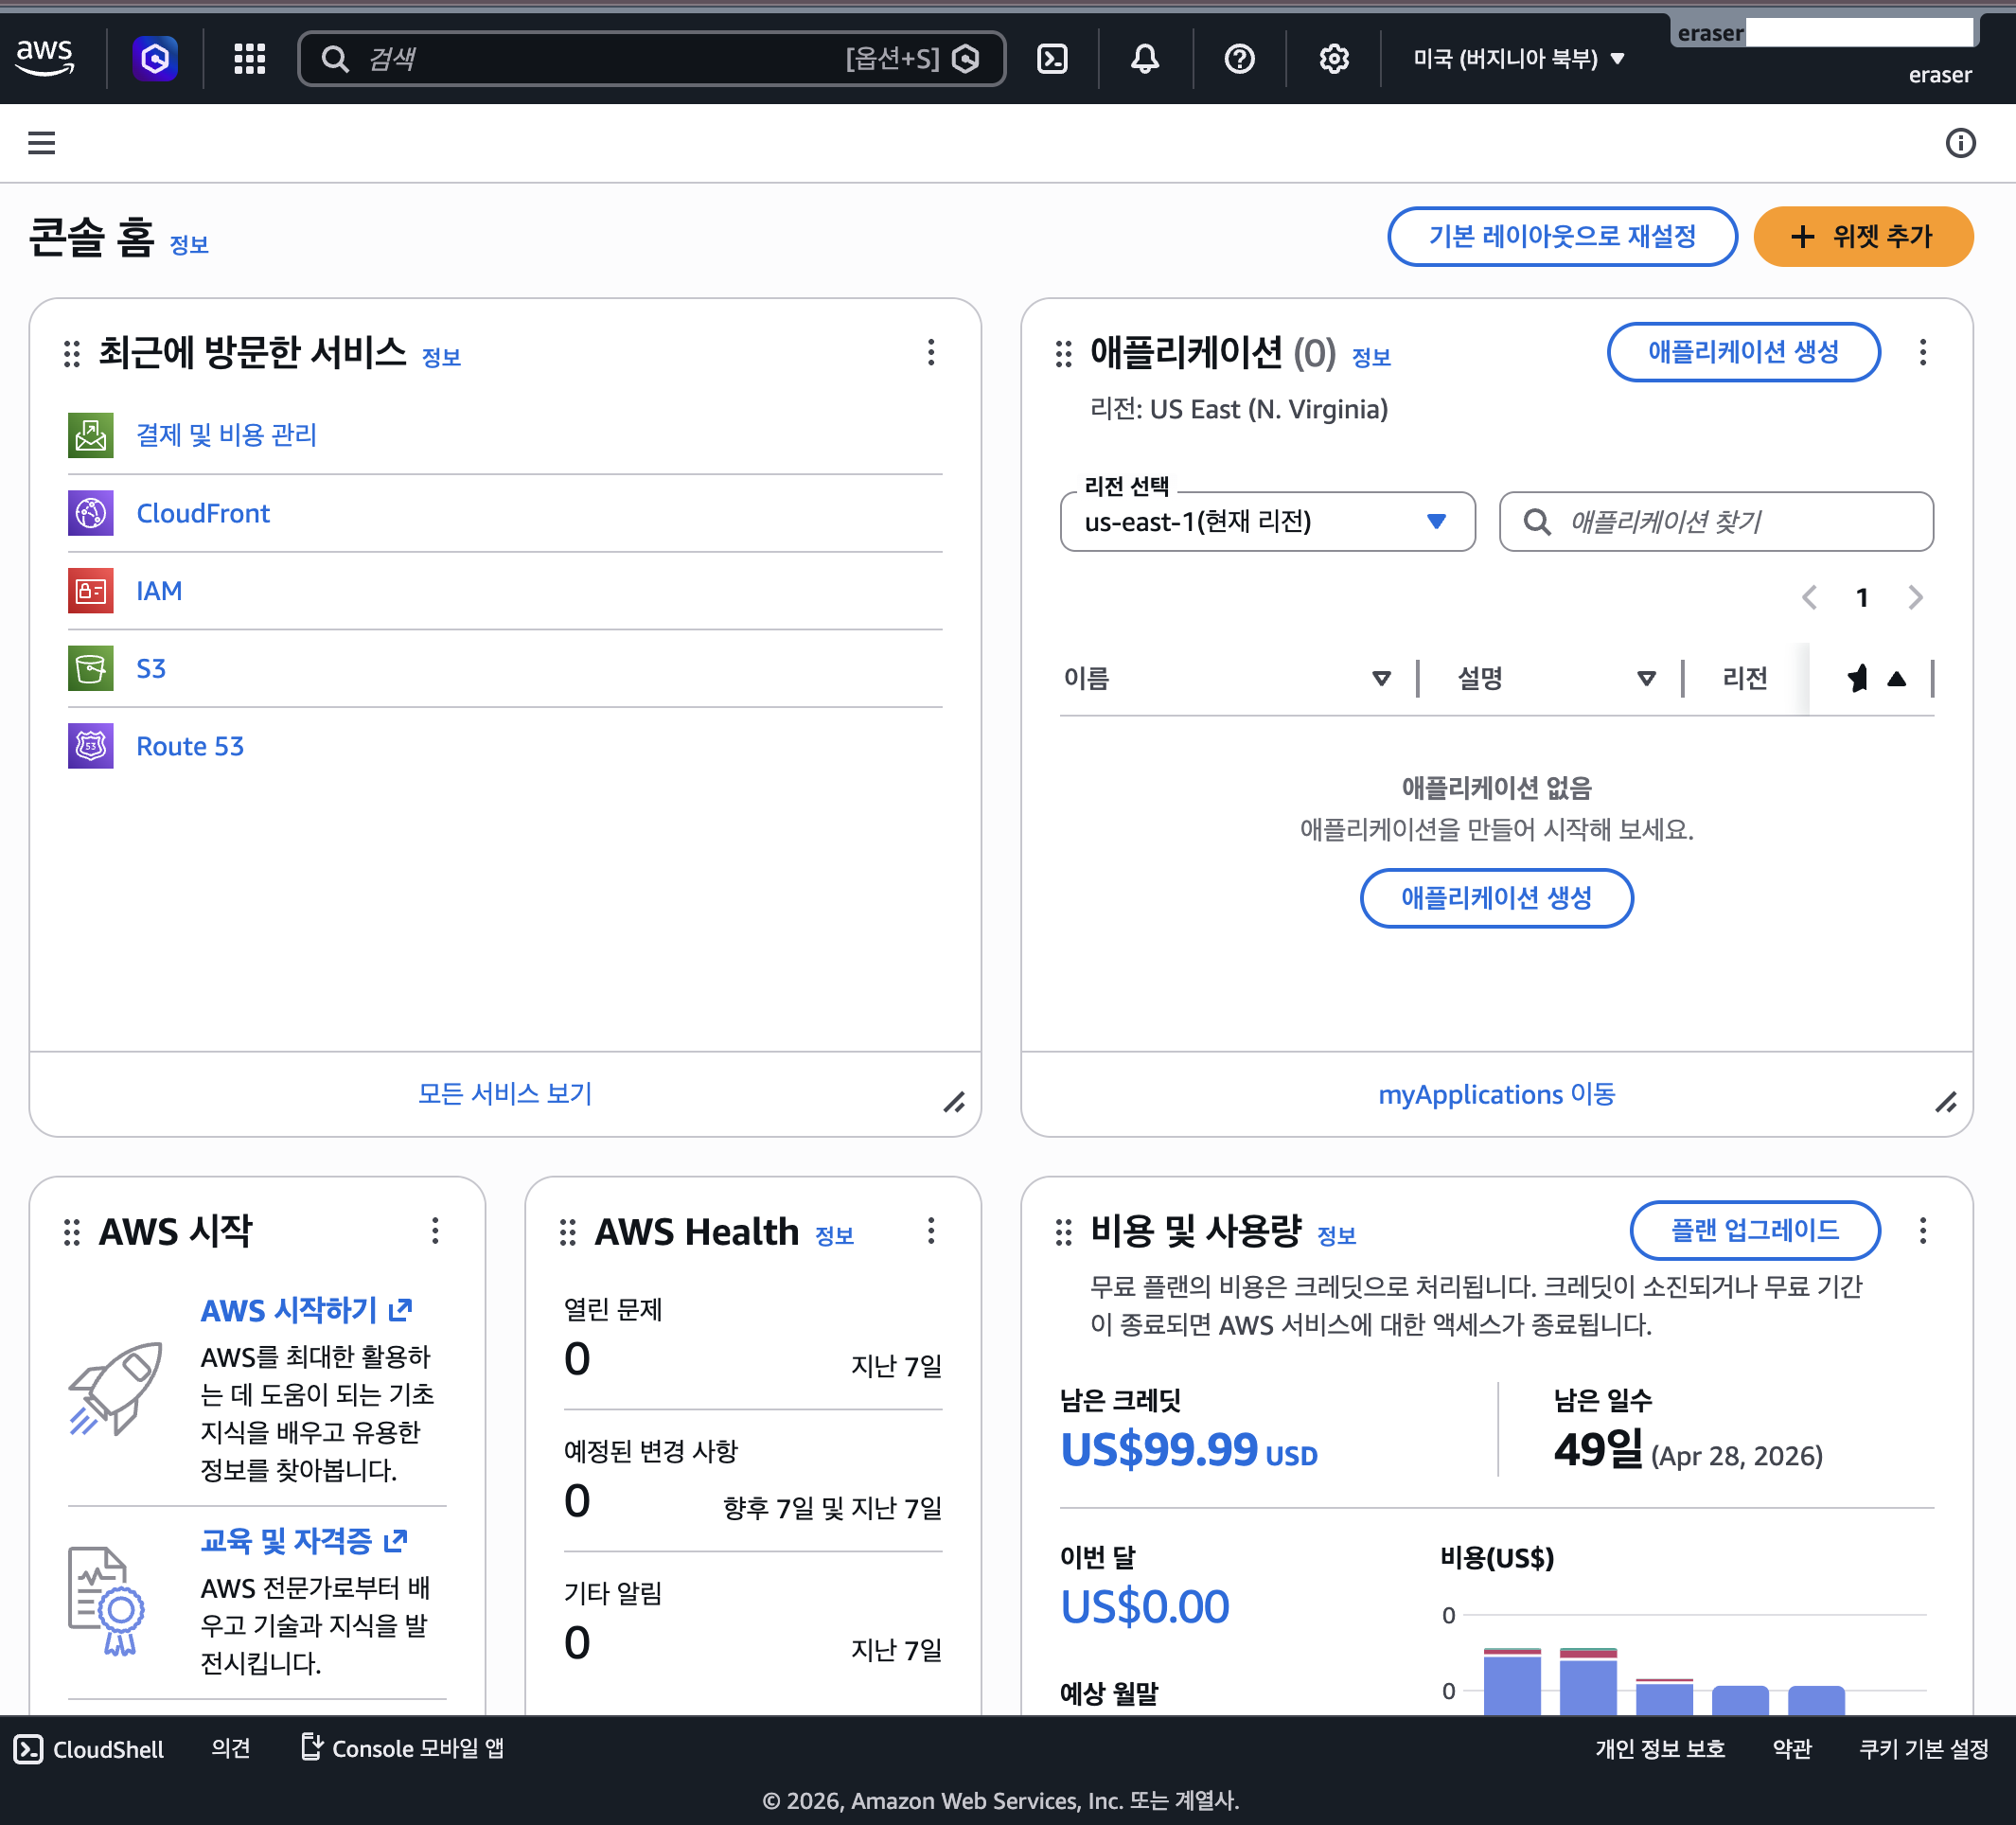The width and height of the screenshot is (2016, 1825).
Task: Open the Route 53 service link
Action: 190,746
